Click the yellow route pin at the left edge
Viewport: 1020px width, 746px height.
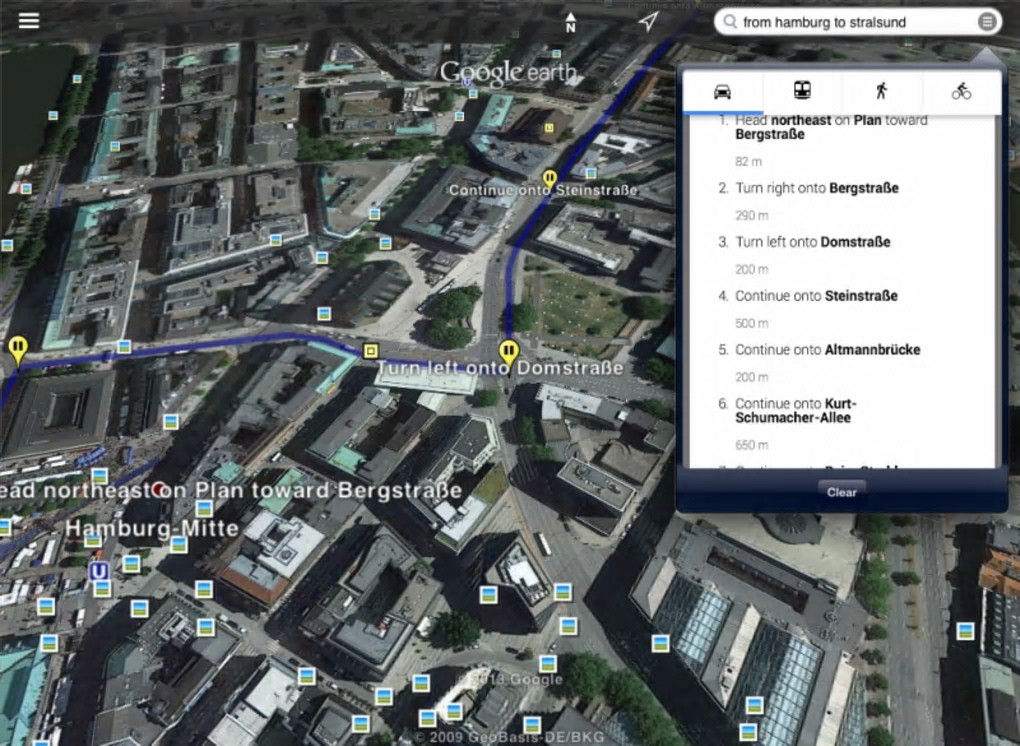pos(18,349)
